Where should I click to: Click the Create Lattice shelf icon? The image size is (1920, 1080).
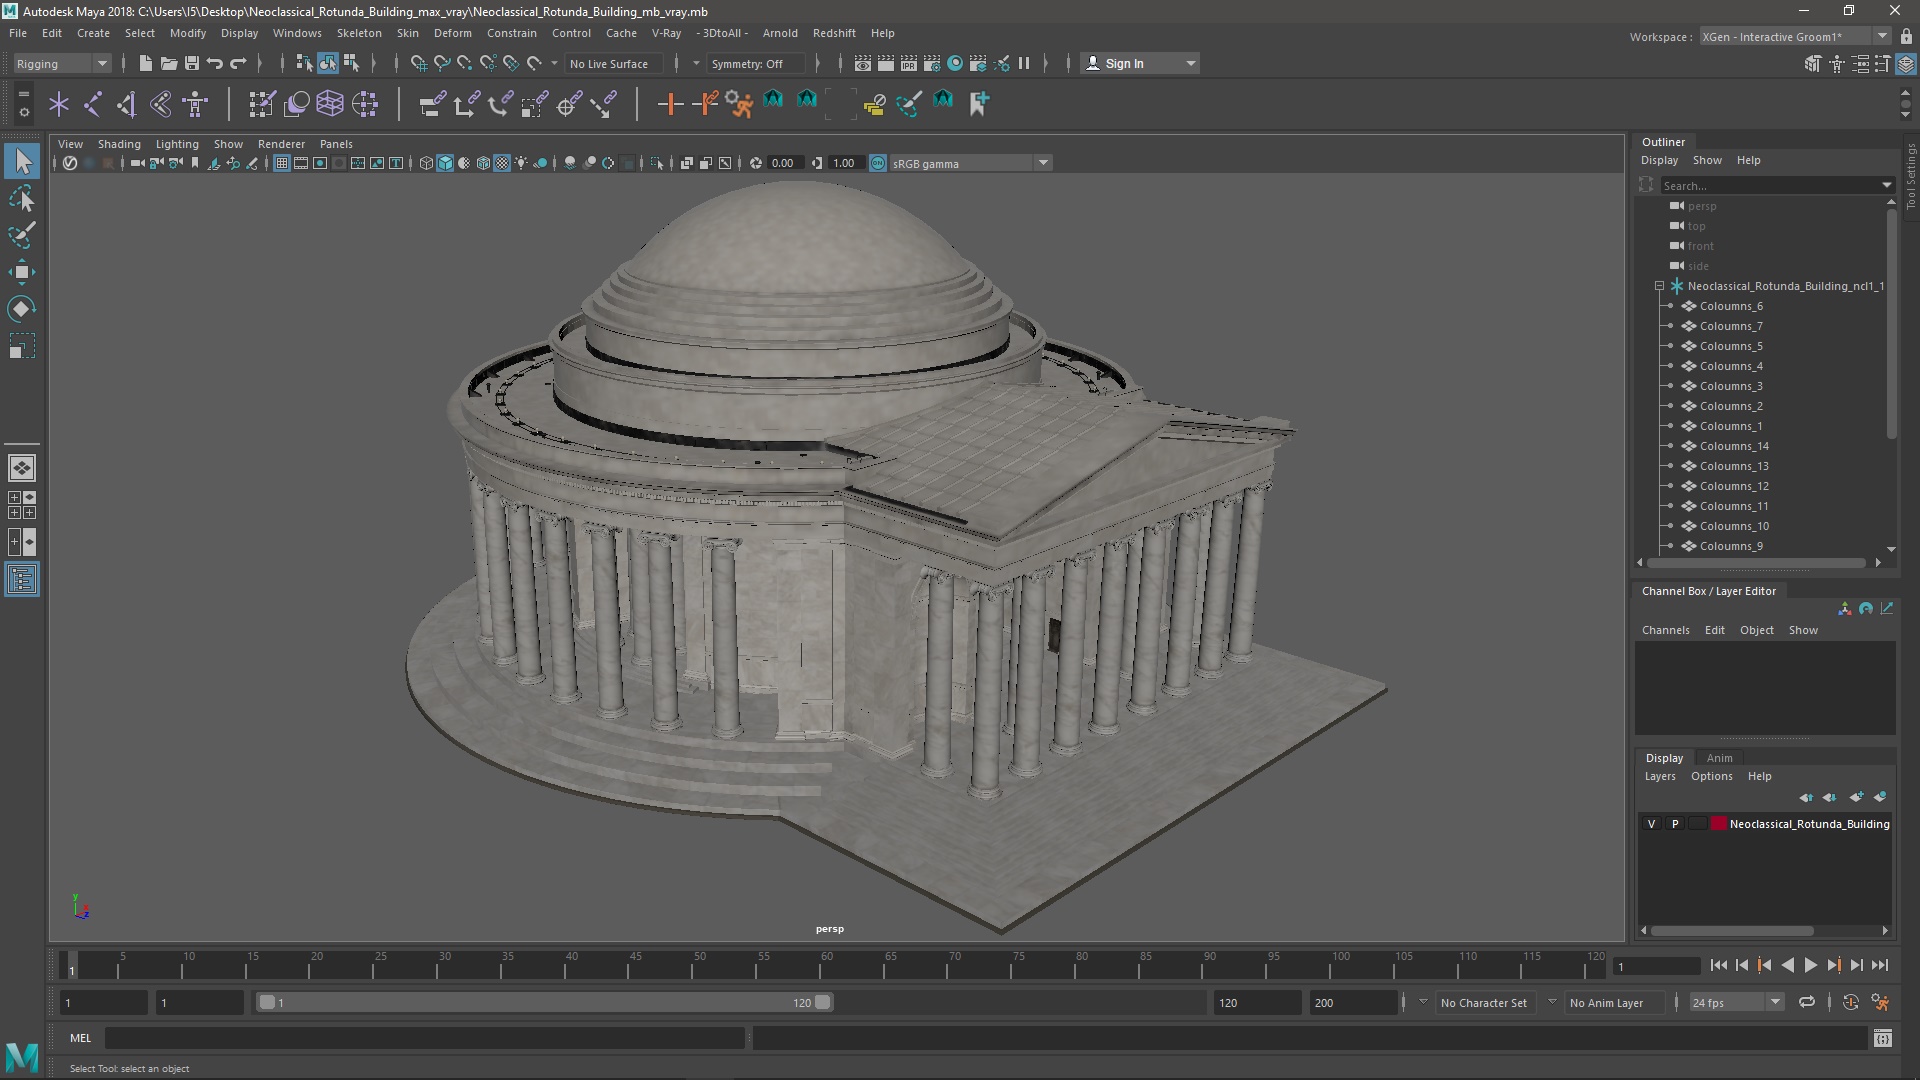click(330, 103)
